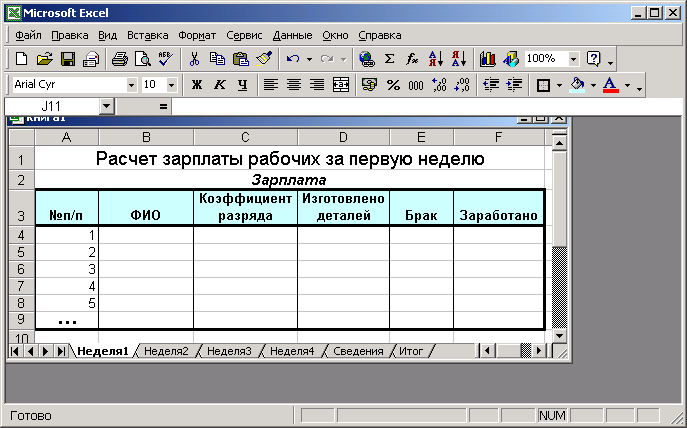Screen dimensions: 687x428
Task: Open the Данные menu
Action: pyautogui.click(x=292, y=35)
